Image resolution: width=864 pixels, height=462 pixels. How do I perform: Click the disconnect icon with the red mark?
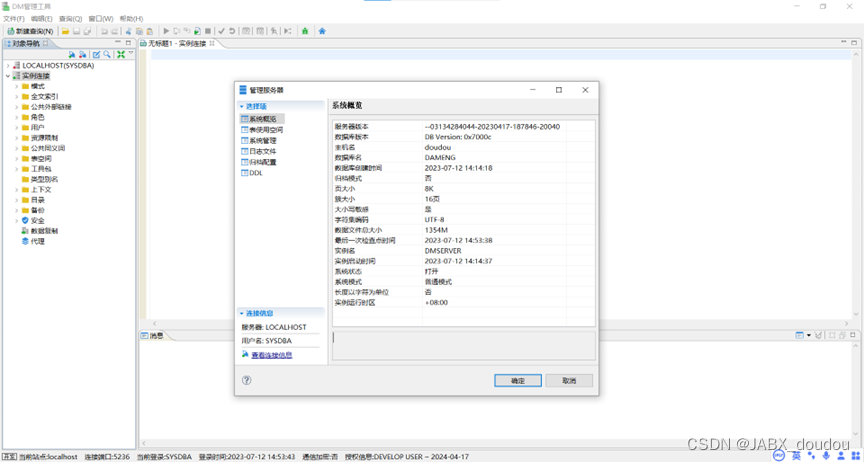82,54
